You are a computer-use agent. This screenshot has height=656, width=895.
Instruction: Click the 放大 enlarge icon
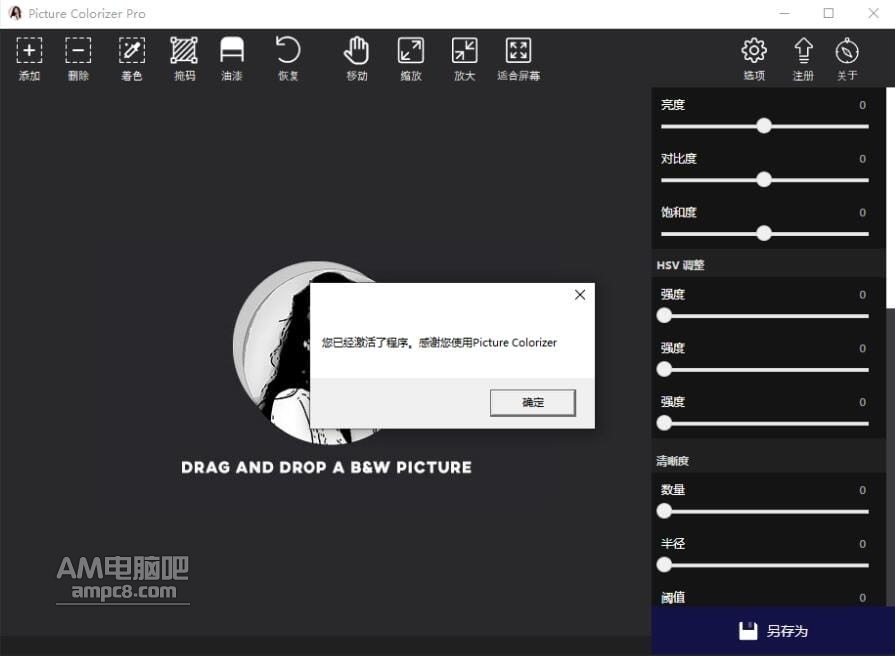[x=465, y=50]
